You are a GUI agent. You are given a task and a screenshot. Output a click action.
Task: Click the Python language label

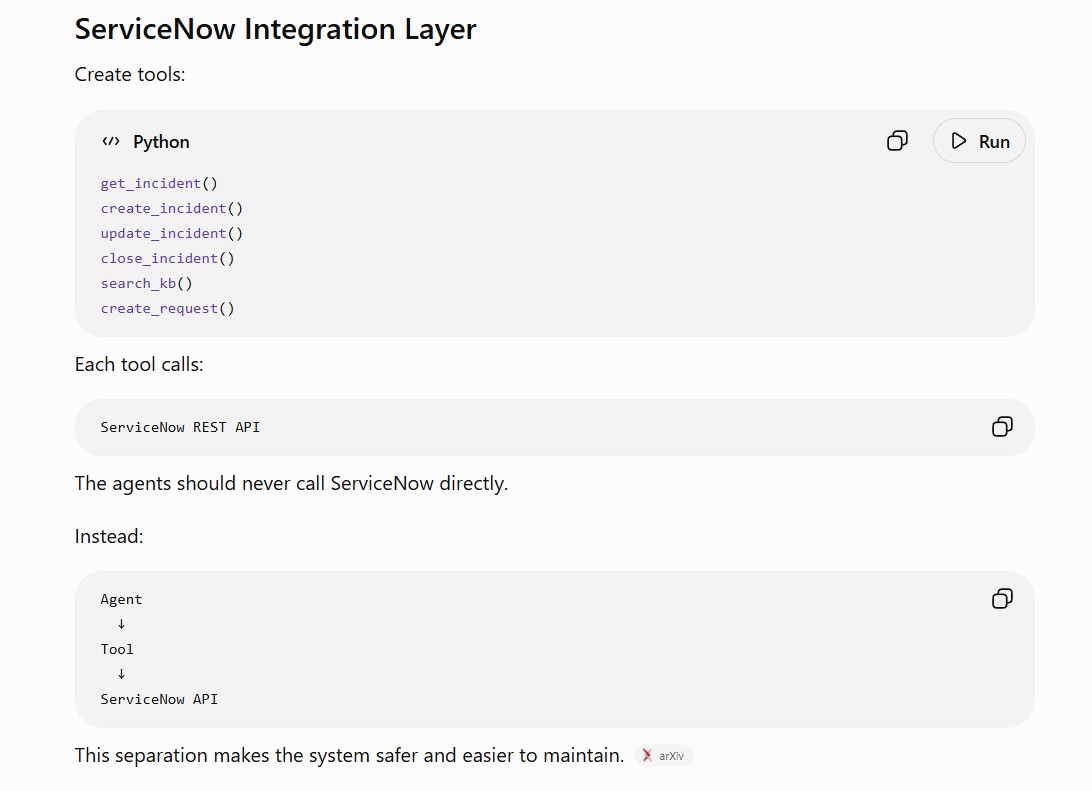click(161, 141)
